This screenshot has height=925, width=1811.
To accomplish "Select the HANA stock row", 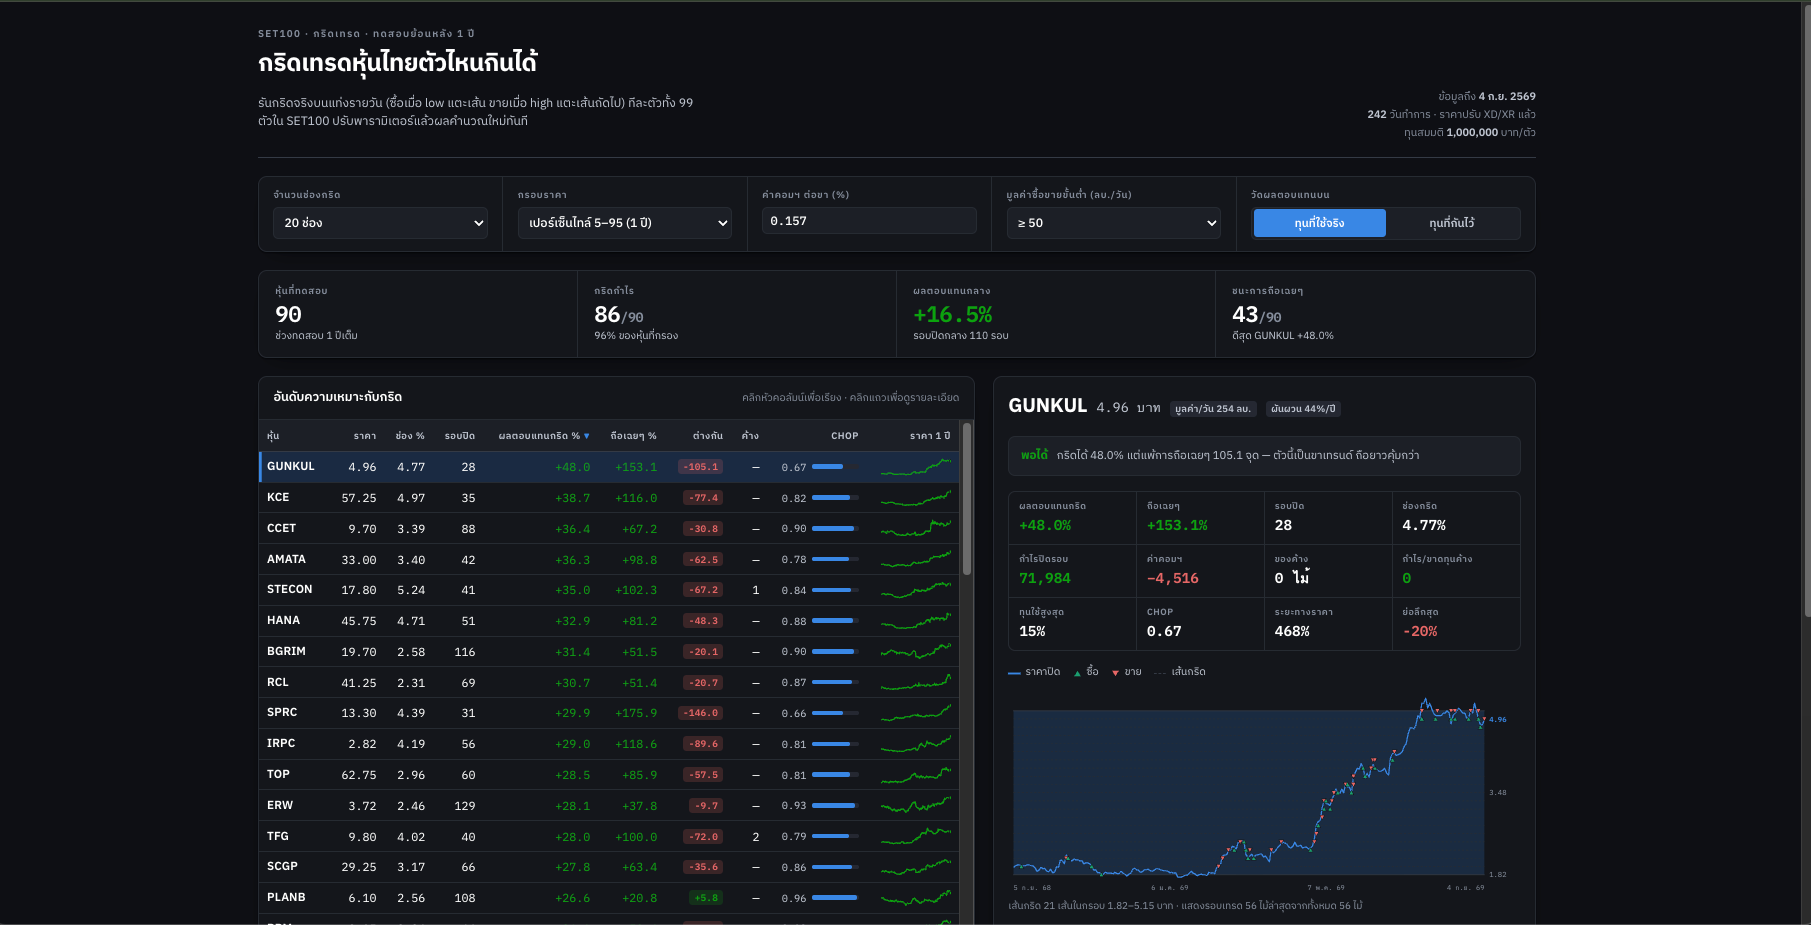I will click(609, 621).
